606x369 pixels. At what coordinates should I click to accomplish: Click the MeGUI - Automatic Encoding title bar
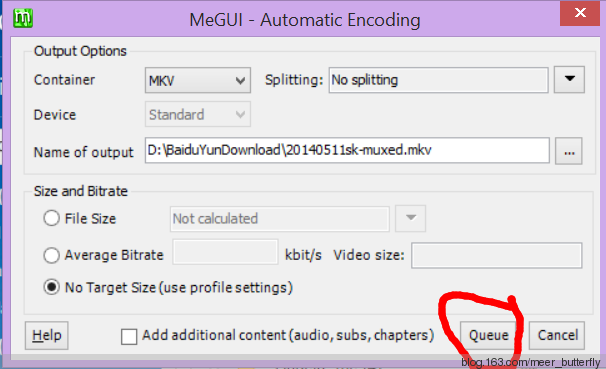click(x=305, y=20)
